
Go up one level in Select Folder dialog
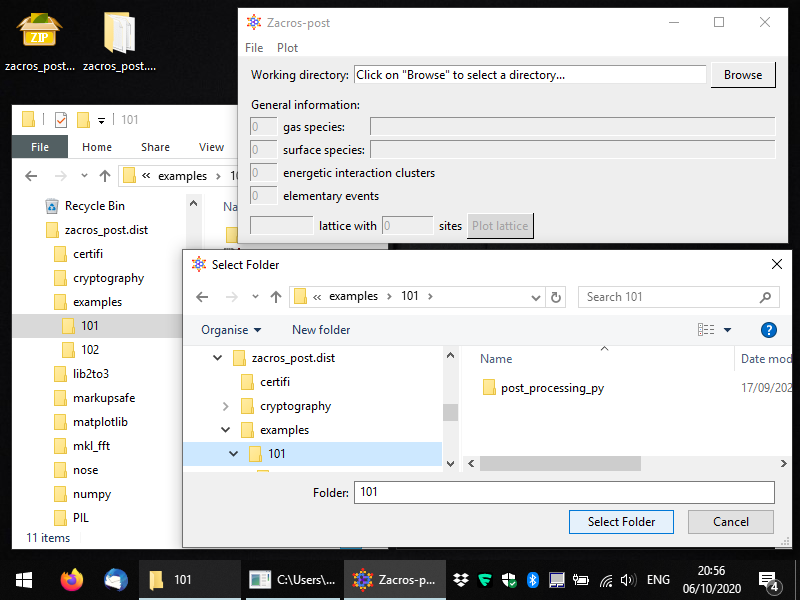(x=276, y=297)
